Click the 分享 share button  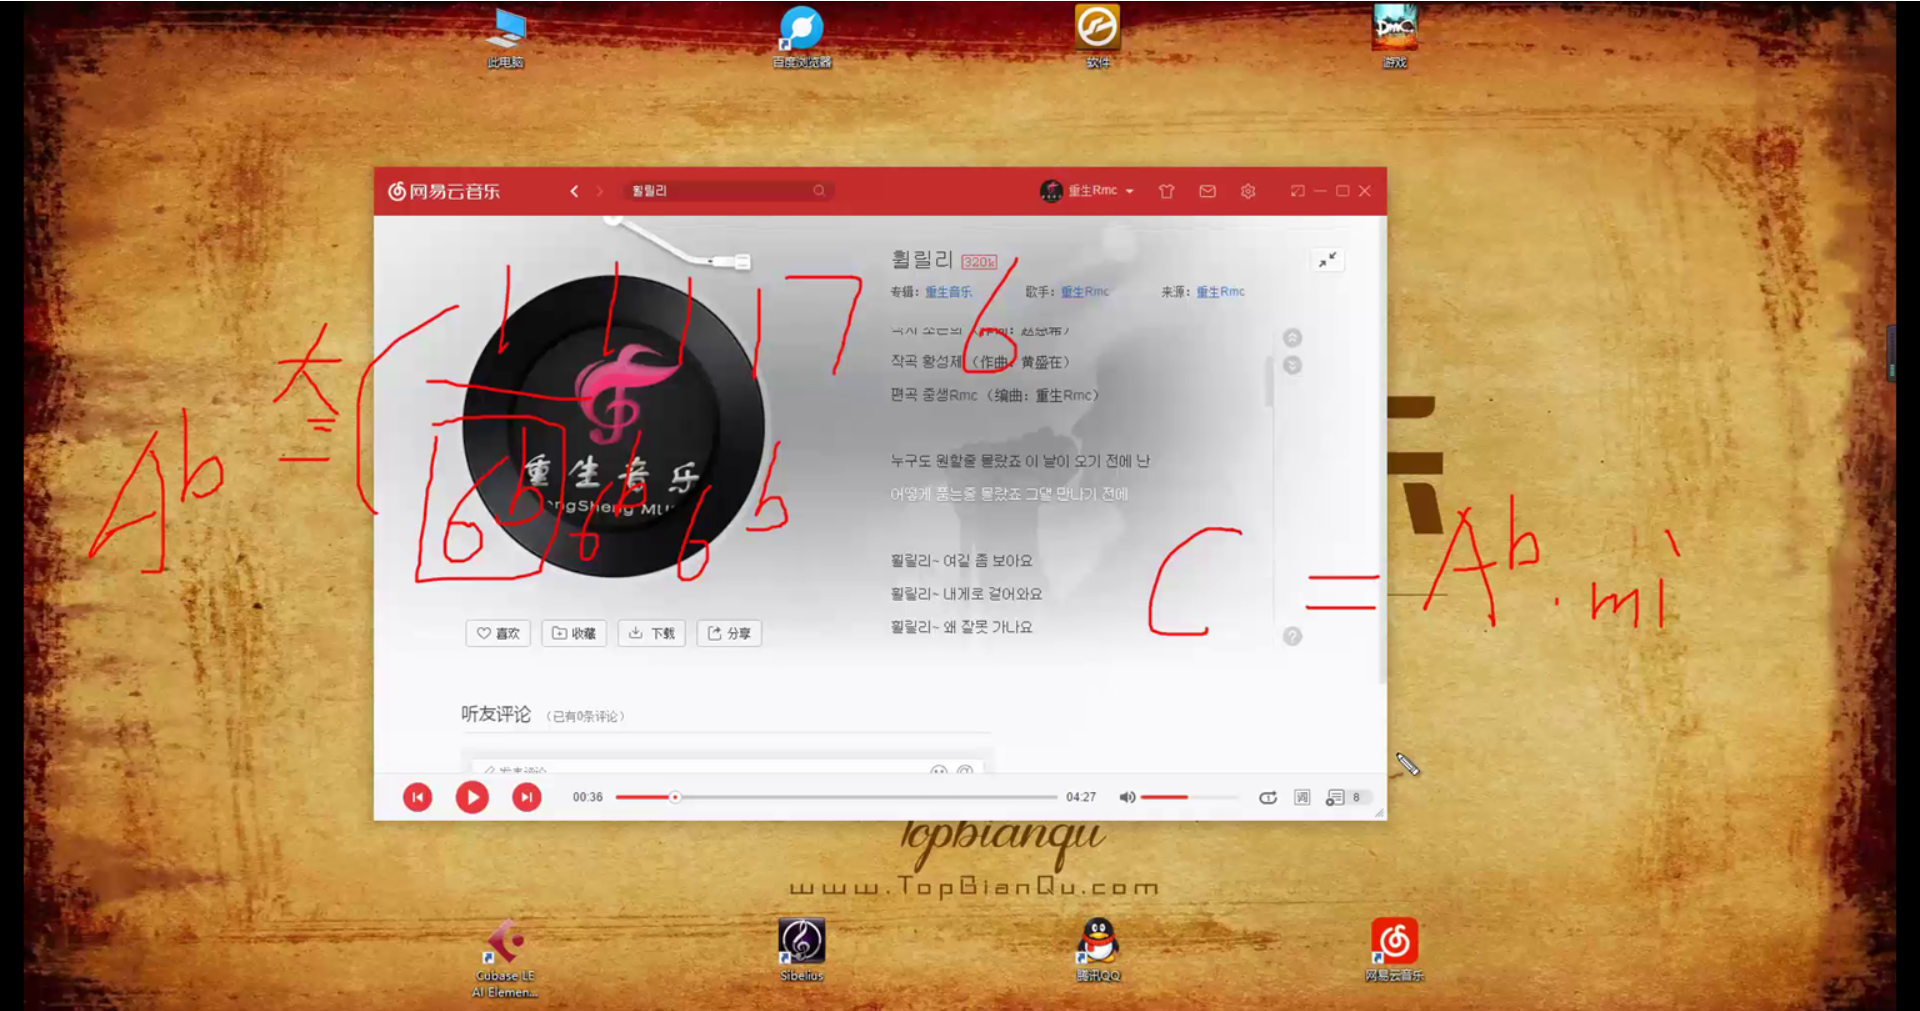[729, 633]
